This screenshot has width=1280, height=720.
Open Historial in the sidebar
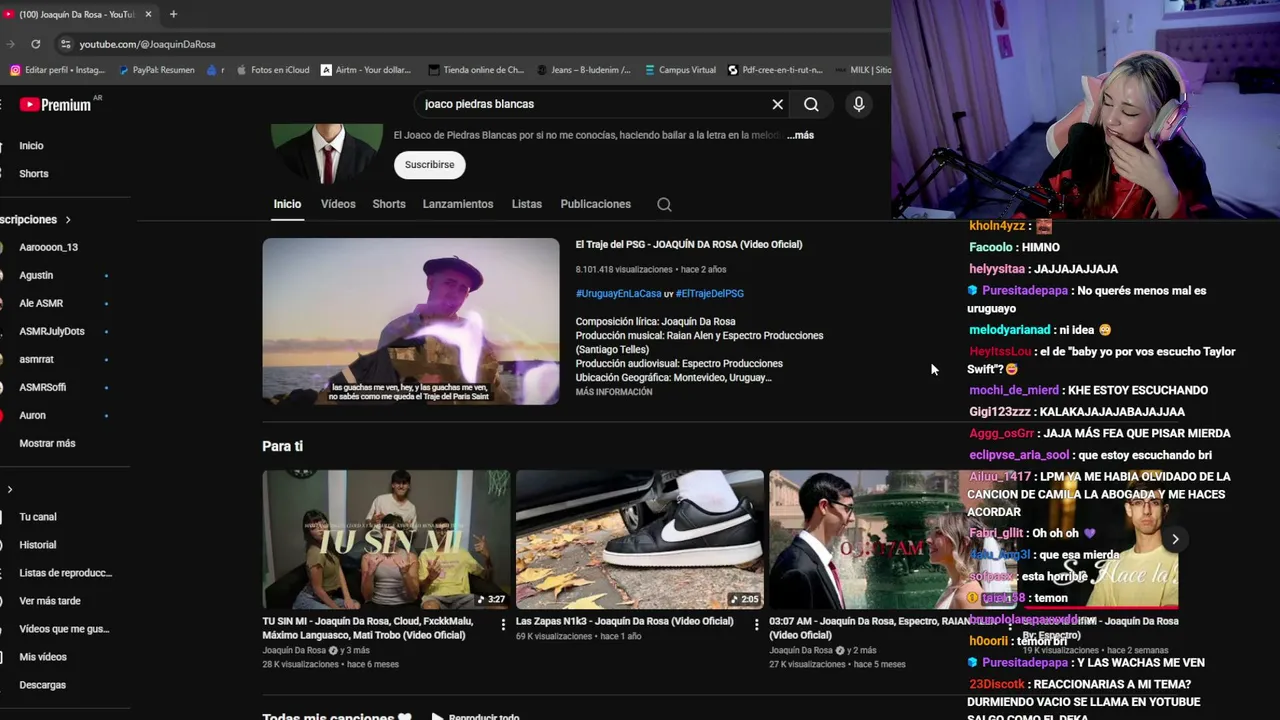point(38,545)
